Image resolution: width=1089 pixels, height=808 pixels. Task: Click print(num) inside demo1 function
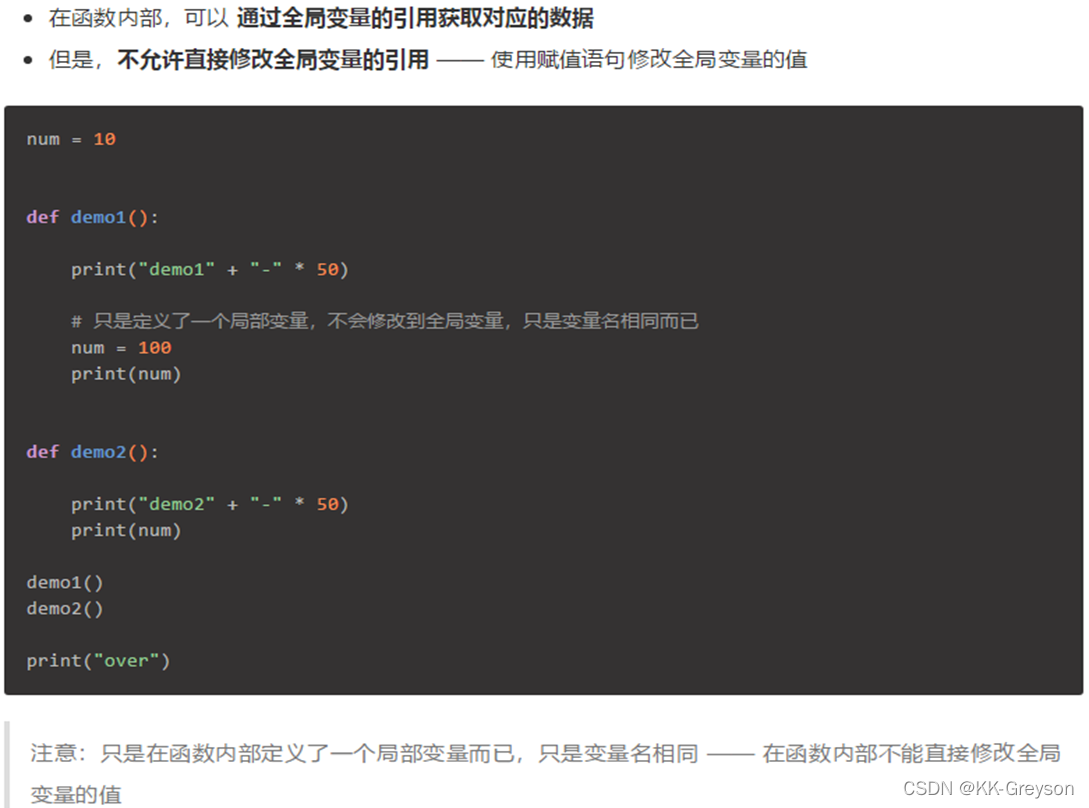[126, 374]
